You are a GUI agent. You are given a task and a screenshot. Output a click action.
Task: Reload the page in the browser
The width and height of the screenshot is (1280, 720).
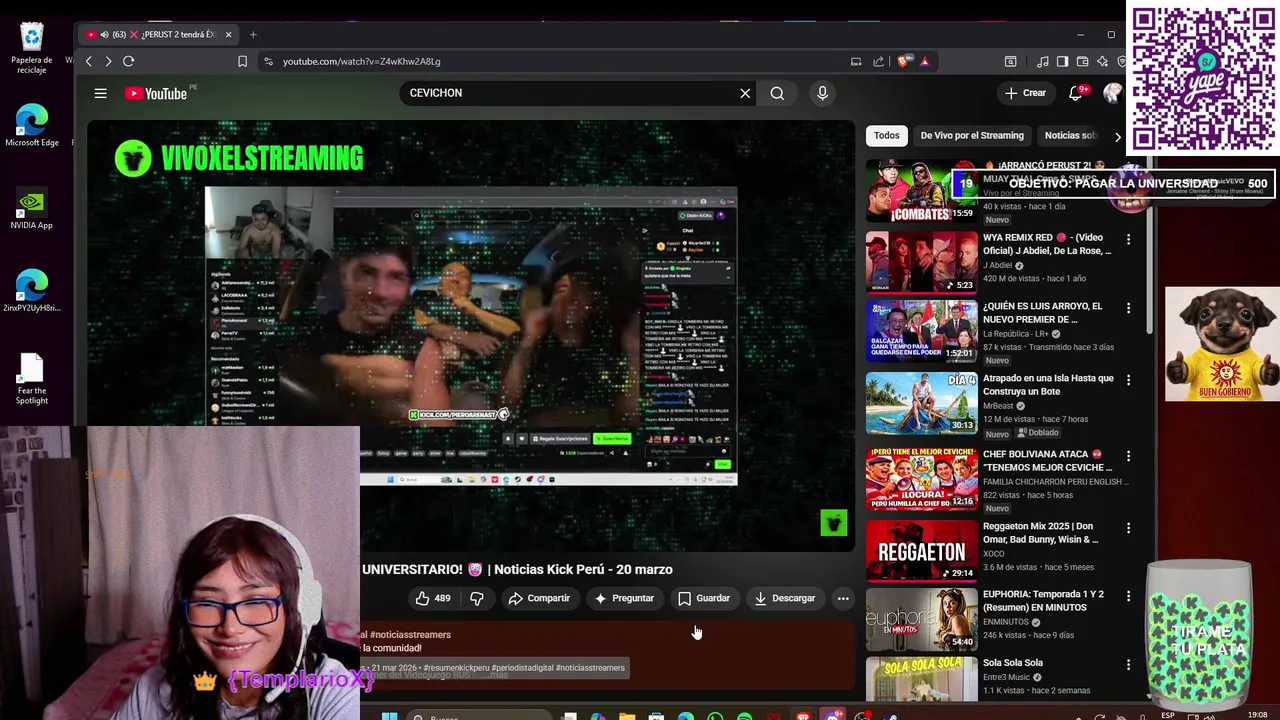pyautogui.click(x=128, y=61)
